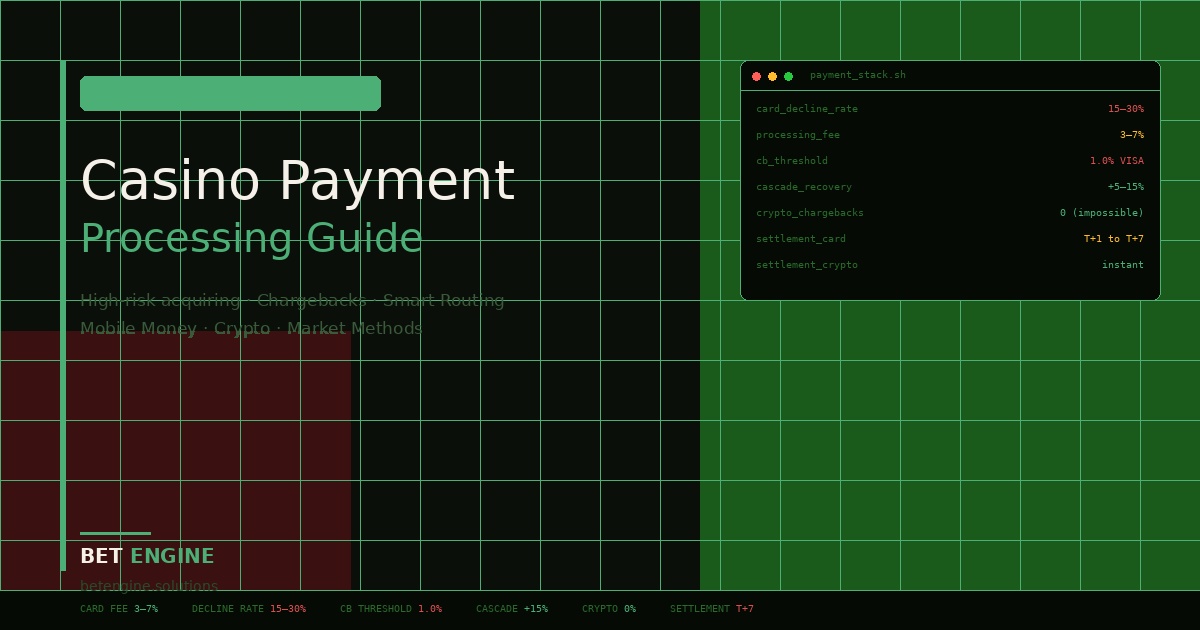Screen dimensions: 1200x630
Task: Click CRYPTO 0% in footer
Action: pos(609,609)
